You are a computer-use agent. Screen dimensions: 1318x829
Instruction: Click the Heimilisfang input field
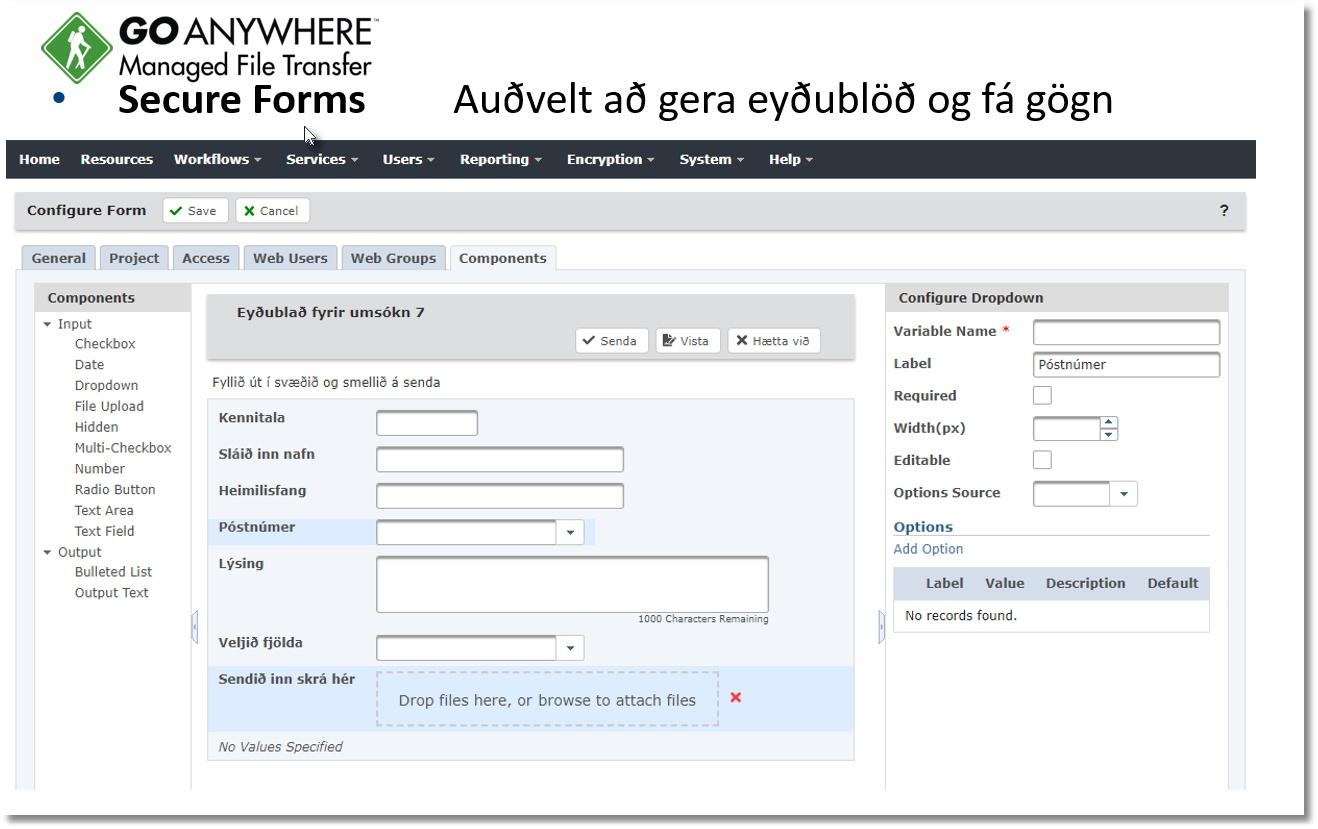tap(500, 496)
